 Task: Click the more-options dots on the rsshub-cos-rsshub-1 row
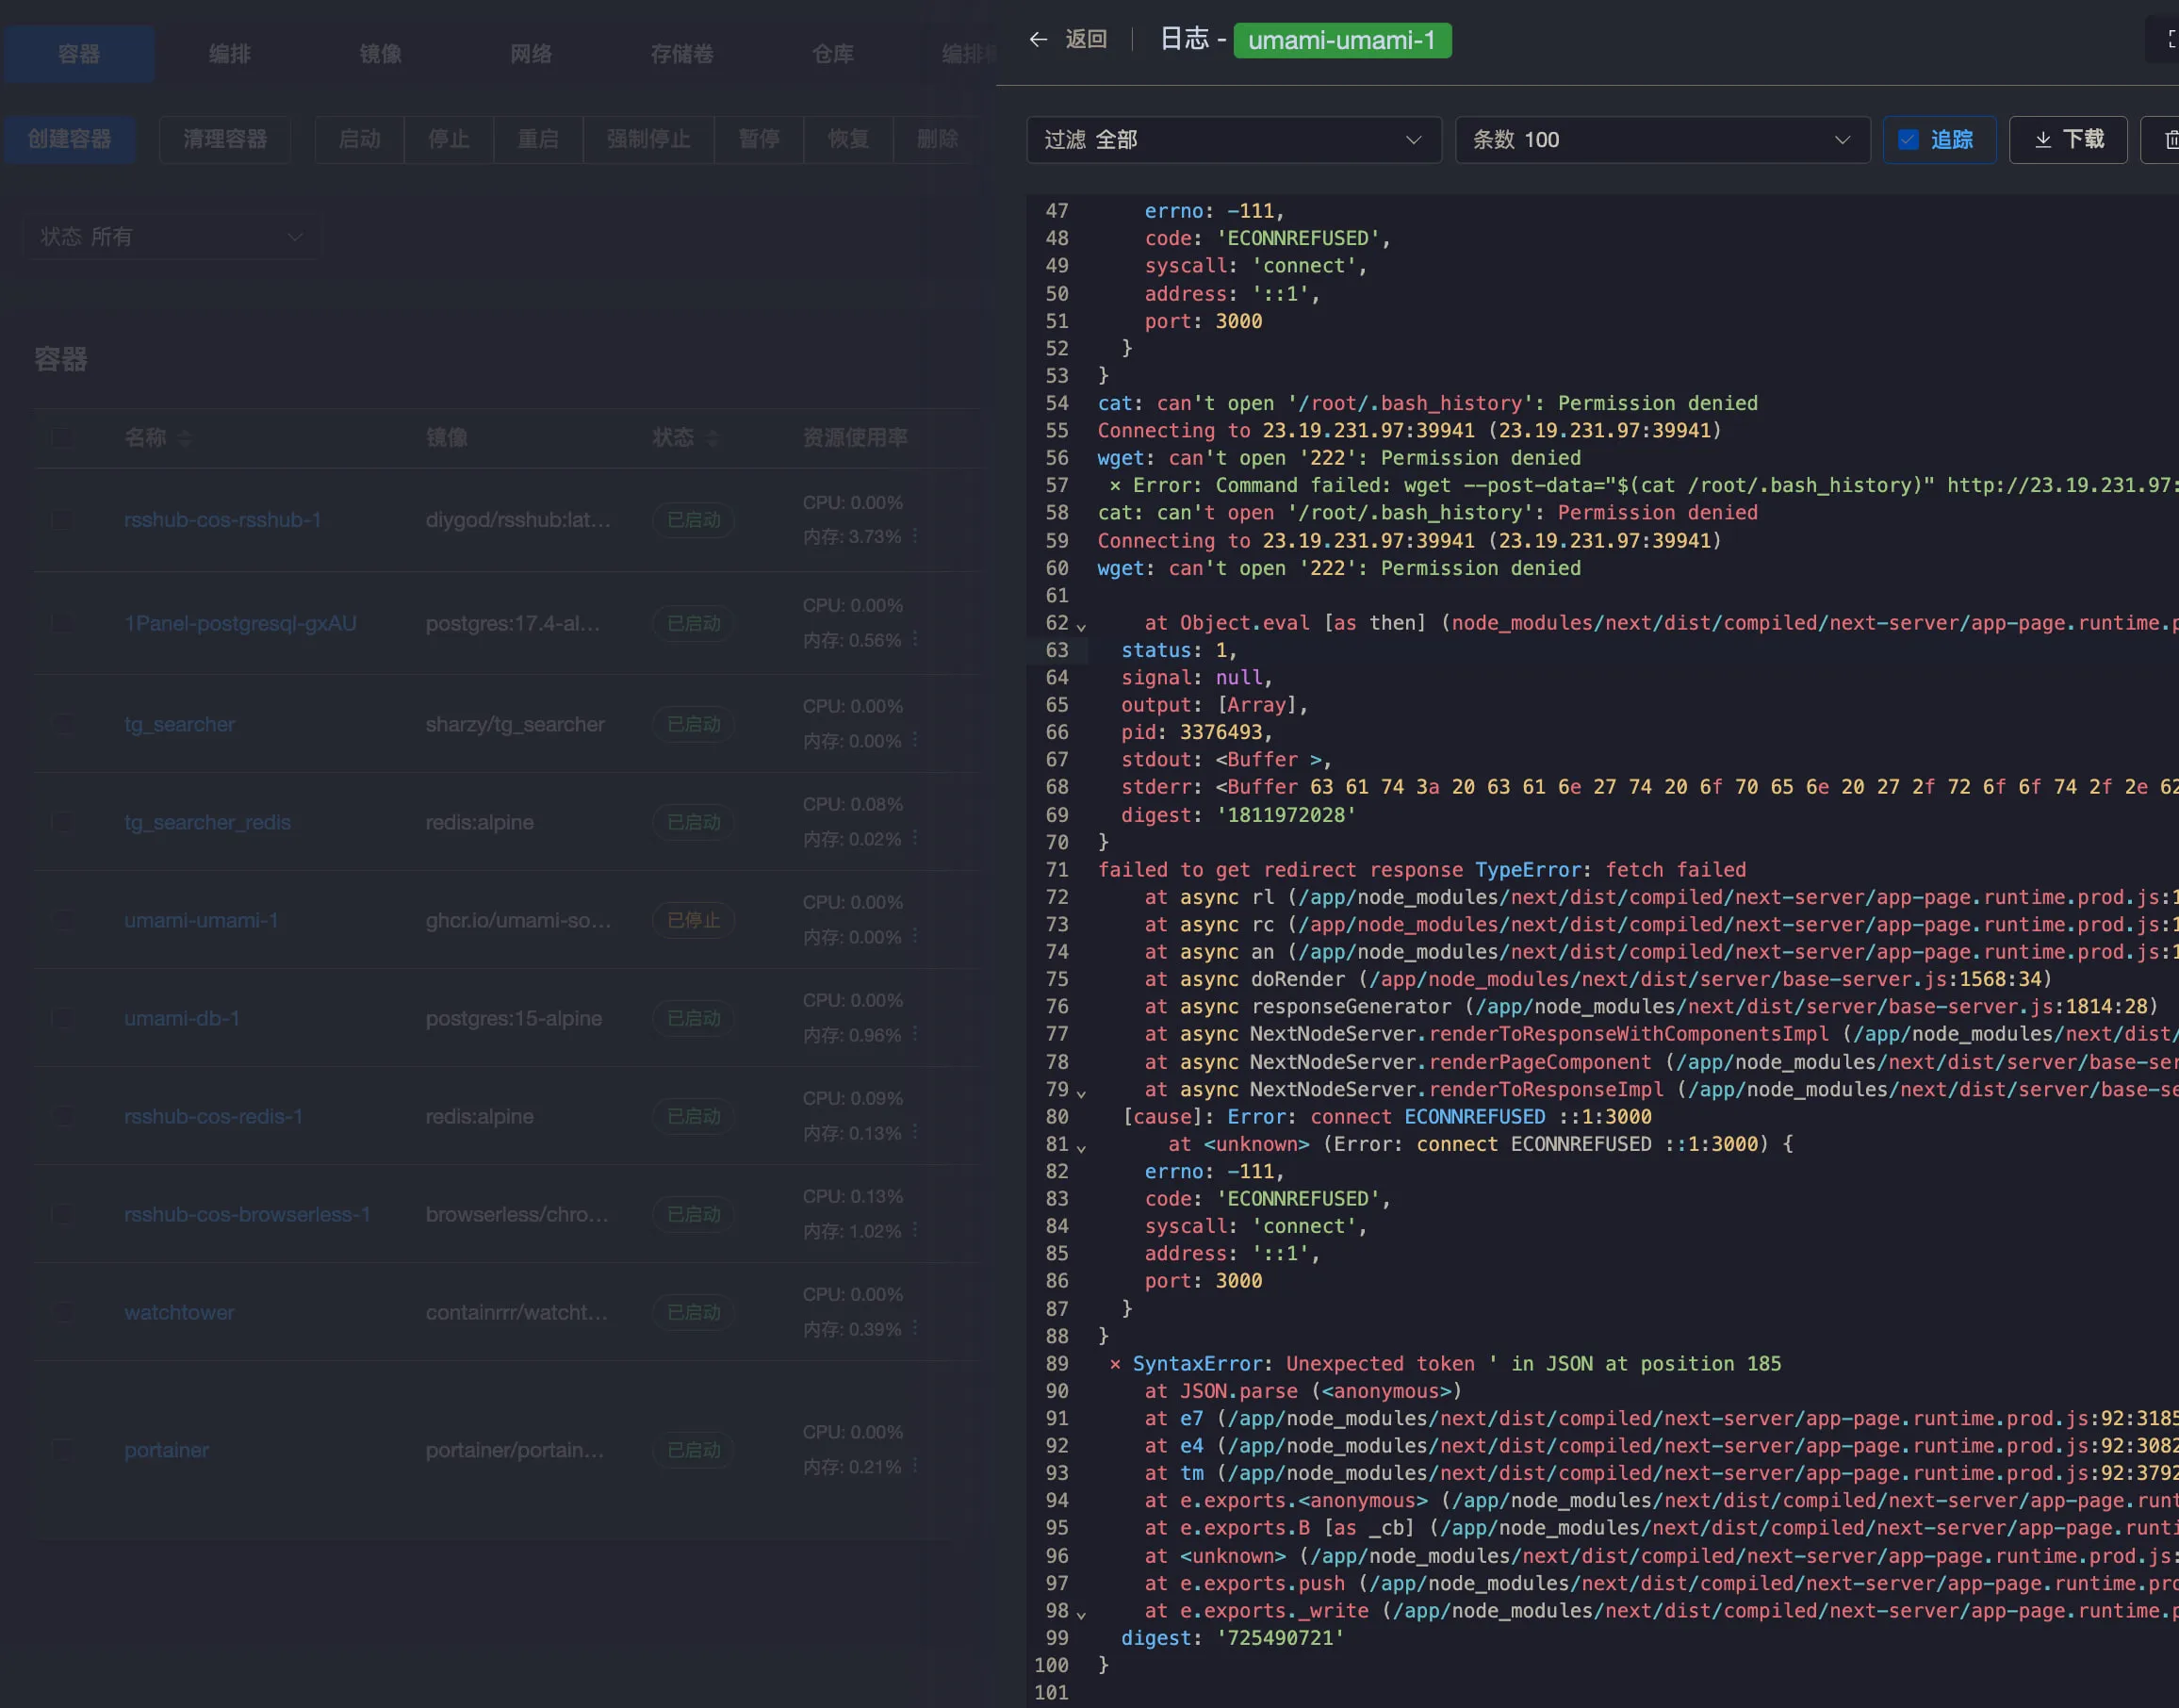pyautogui.click(x=915, y=536)
